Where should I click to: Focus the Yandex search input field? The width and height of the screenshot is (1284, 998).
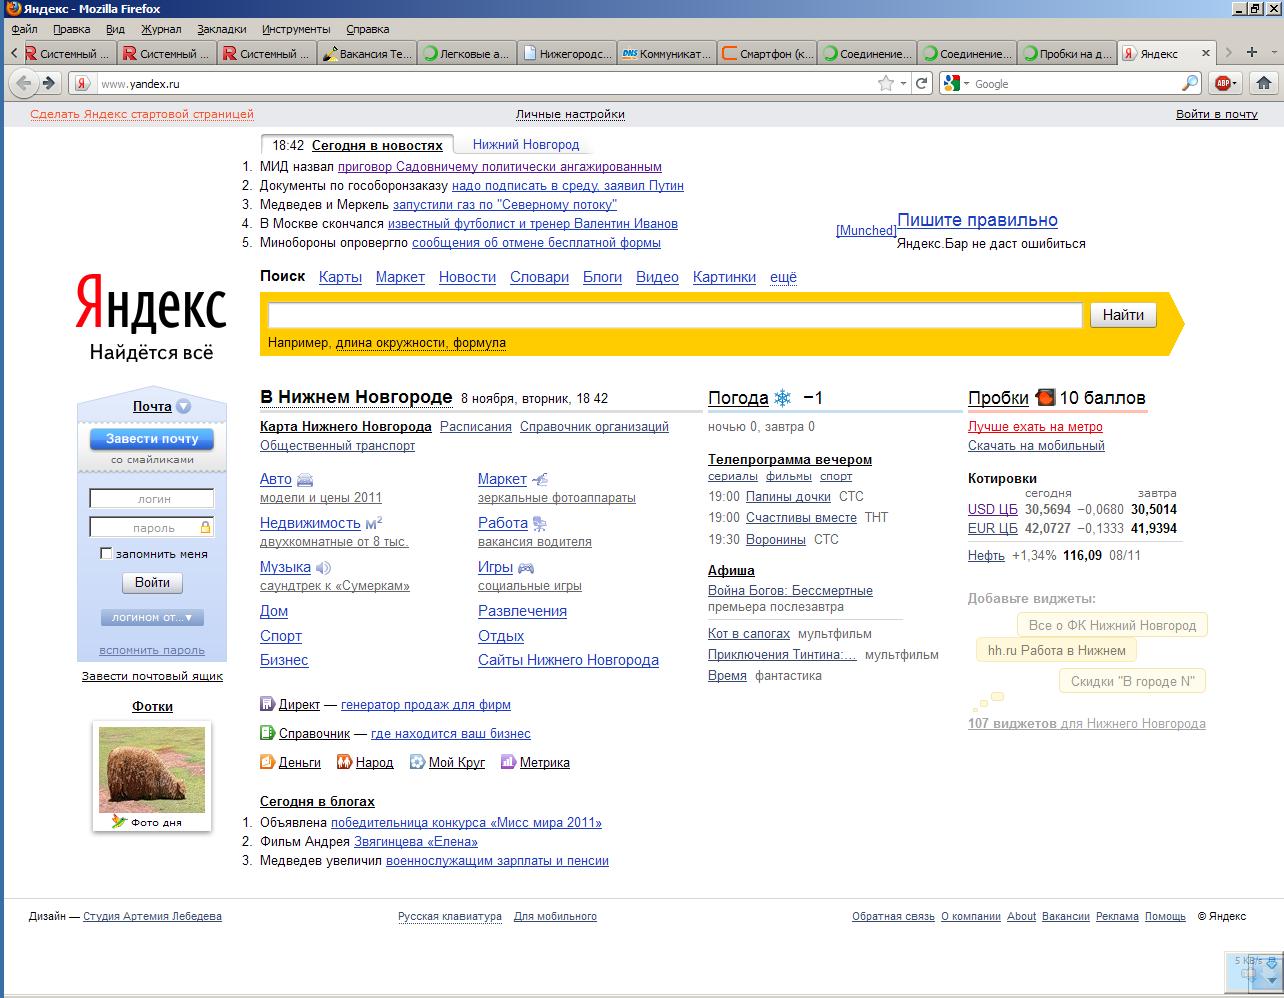click(x=675, y=315)
